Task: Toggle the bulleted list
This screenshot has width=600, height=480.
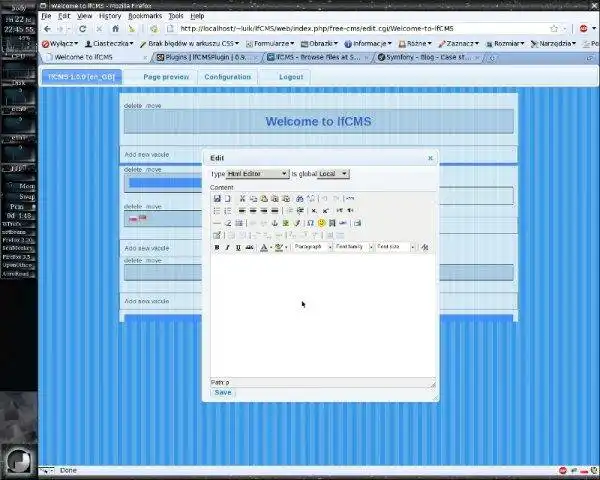Action: [217, 211]
